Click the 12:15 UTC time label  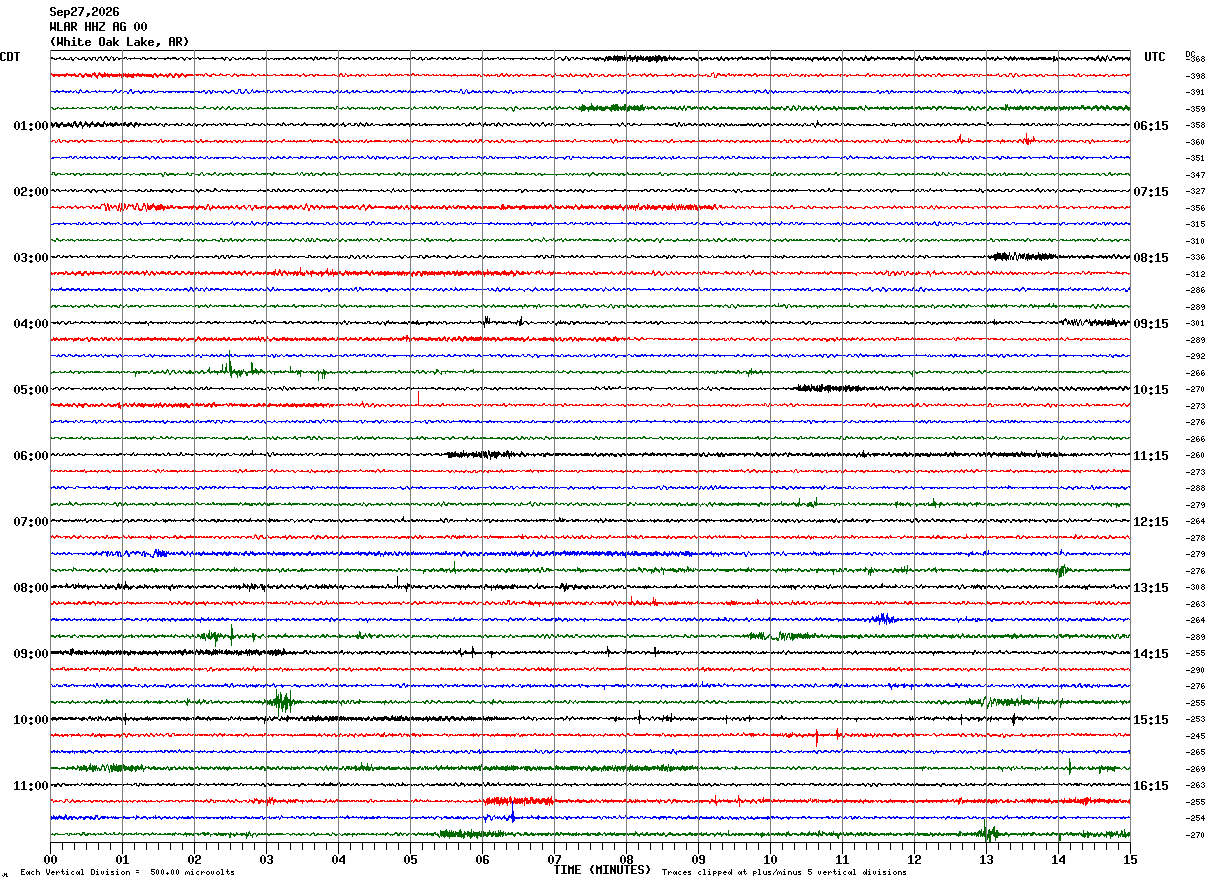click(1151, 522)
